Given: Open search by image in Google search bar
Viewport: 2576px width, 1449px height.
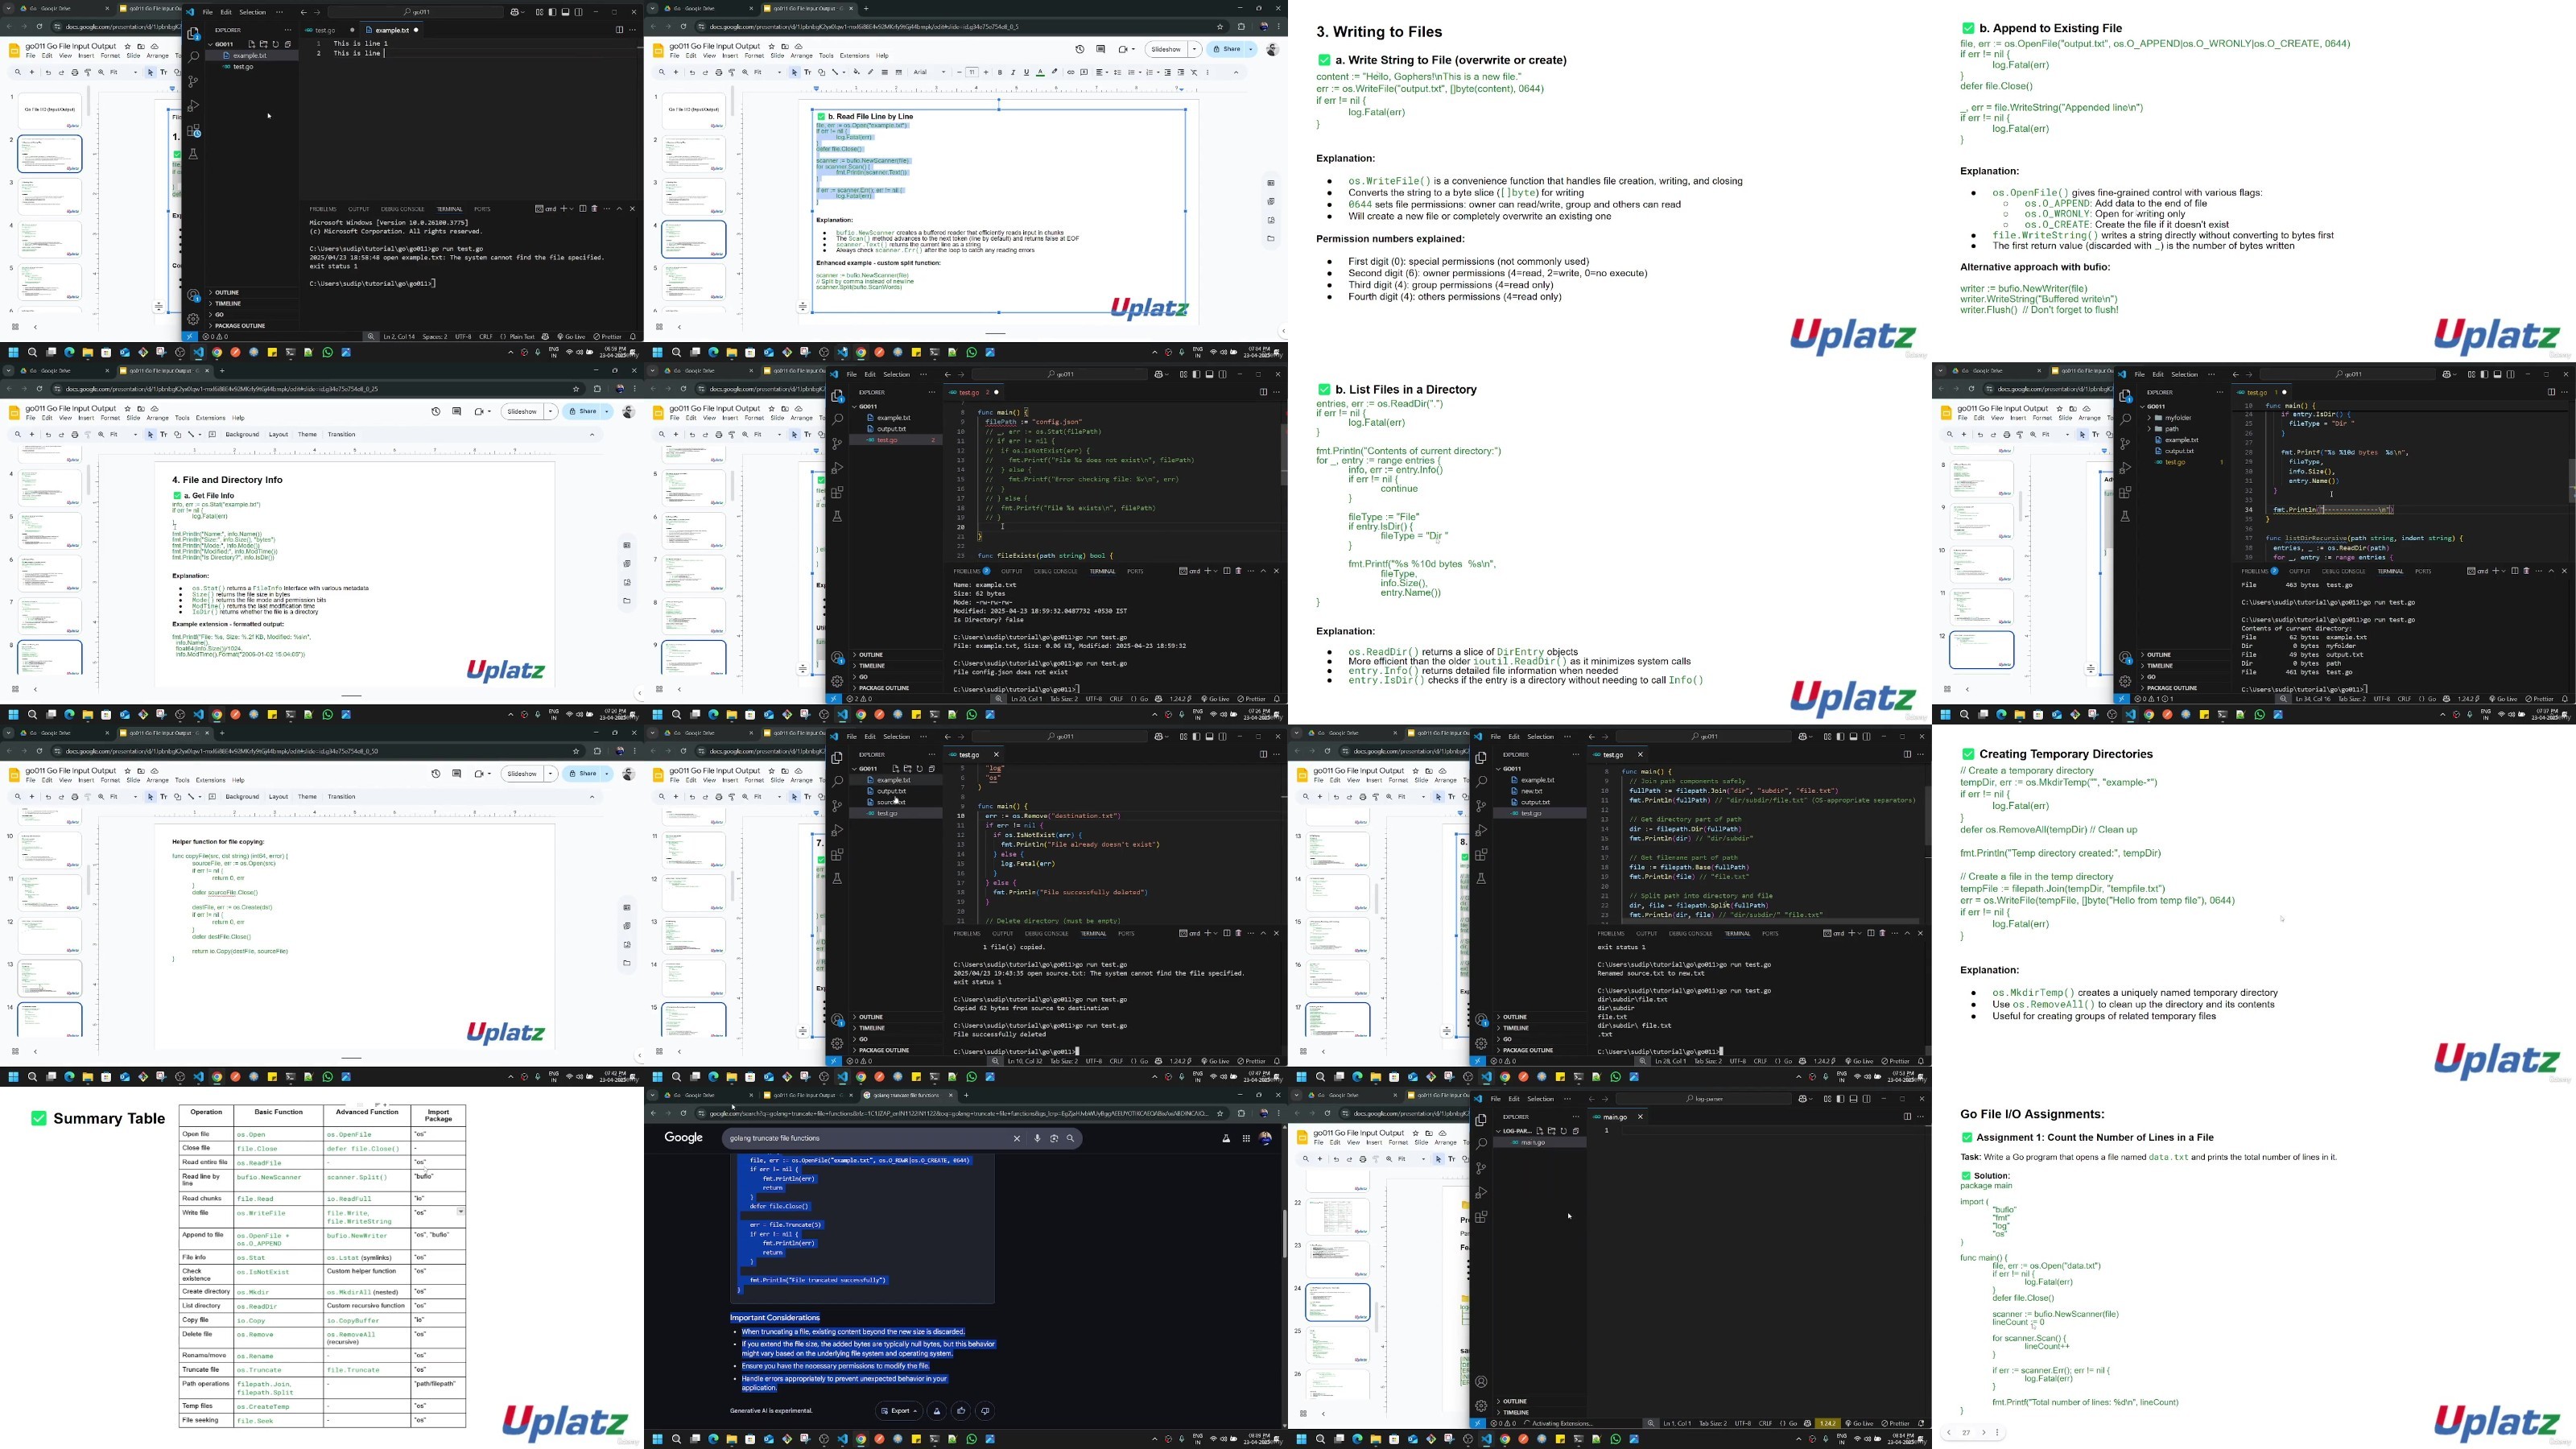Looking at the screenshot, I should click(x=1054, y=1138).
